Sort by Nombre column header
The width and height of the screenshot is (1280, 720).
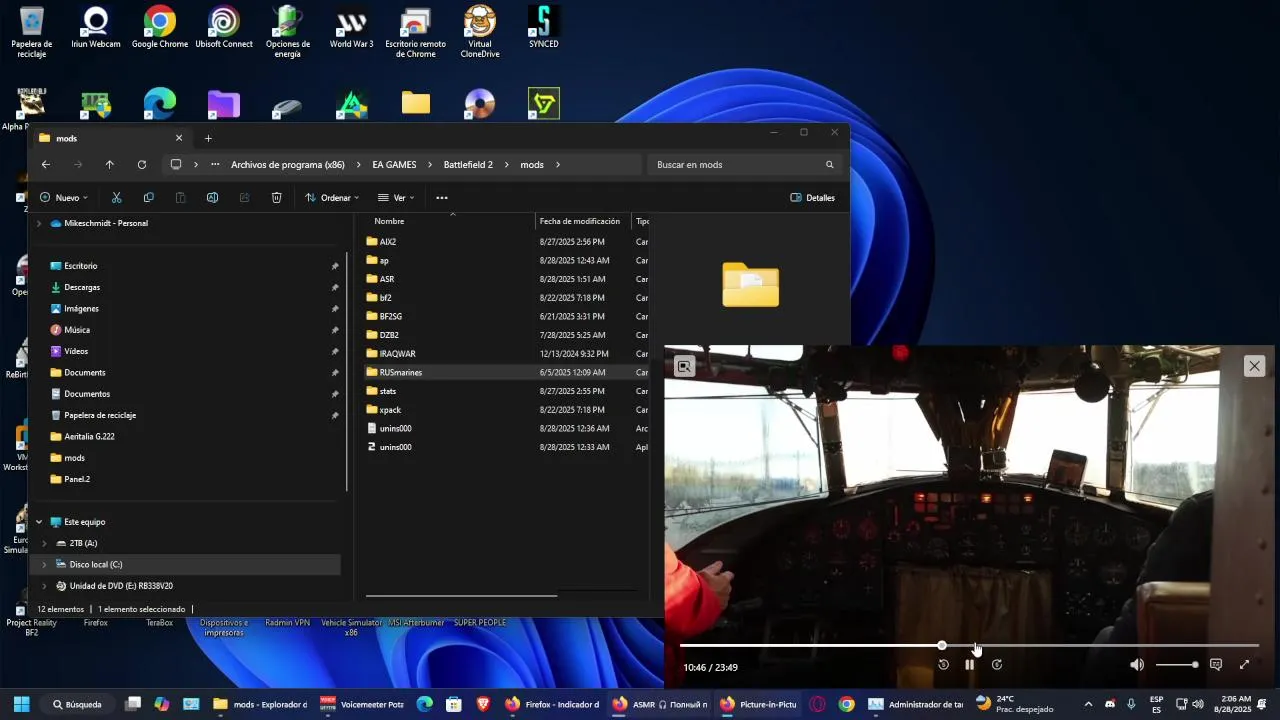pyautogui.click(x=389, y=221)
